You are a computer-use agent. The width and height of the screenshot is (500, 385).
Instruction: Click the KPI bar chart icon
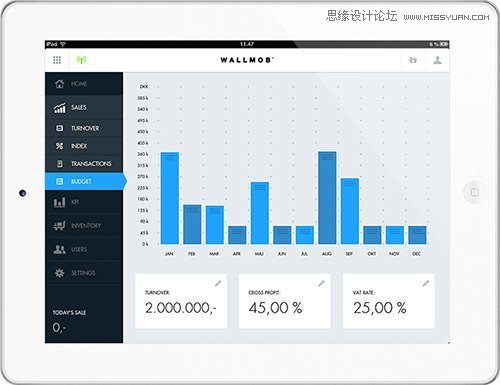click(x=59, y=202)
